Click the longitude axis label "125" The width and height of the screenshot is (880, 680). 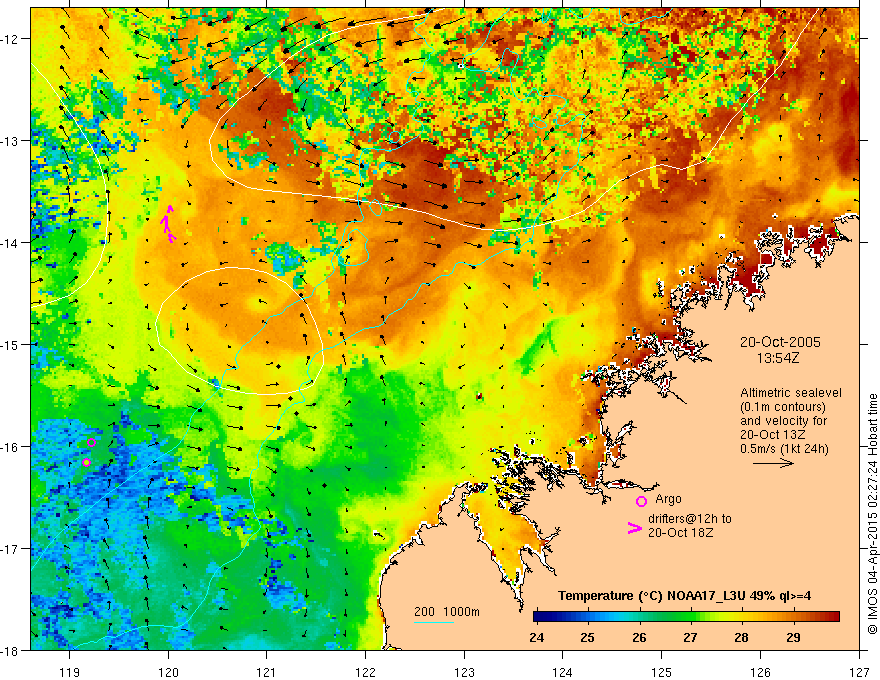click(x=662, y=672)
